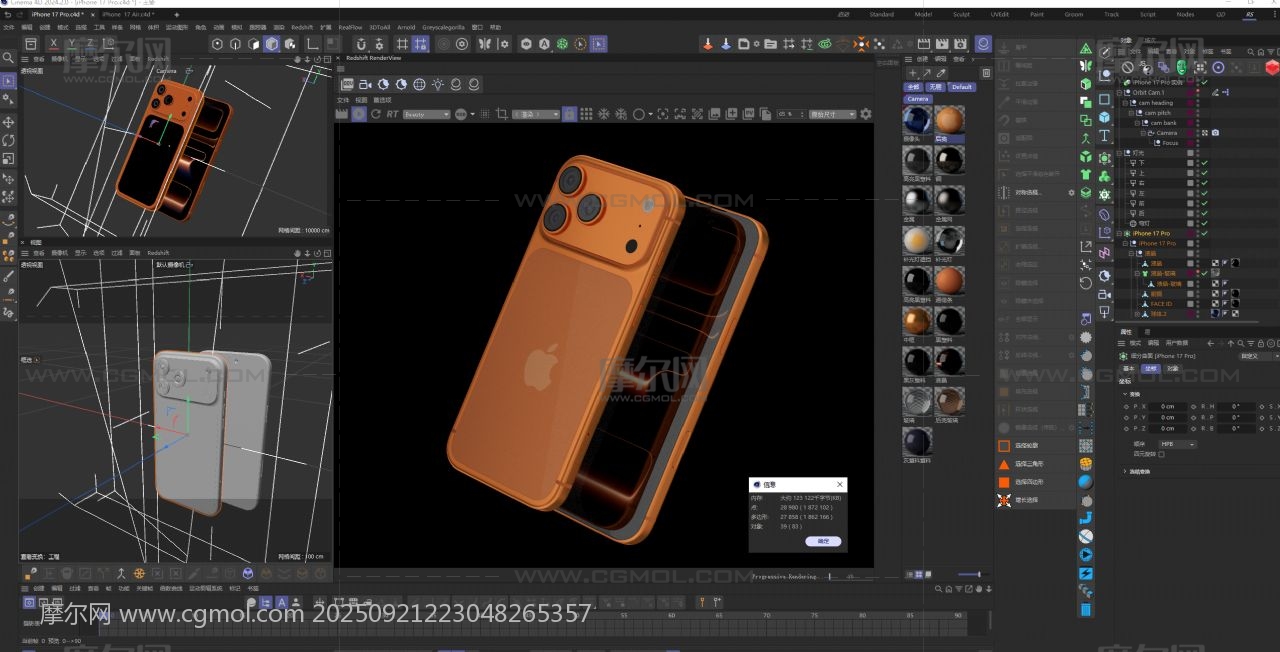The height and width of the screenshot is (652, 1280).
Task: Activate the RenderView crop region icon
Action: click(x=502, y=114)
